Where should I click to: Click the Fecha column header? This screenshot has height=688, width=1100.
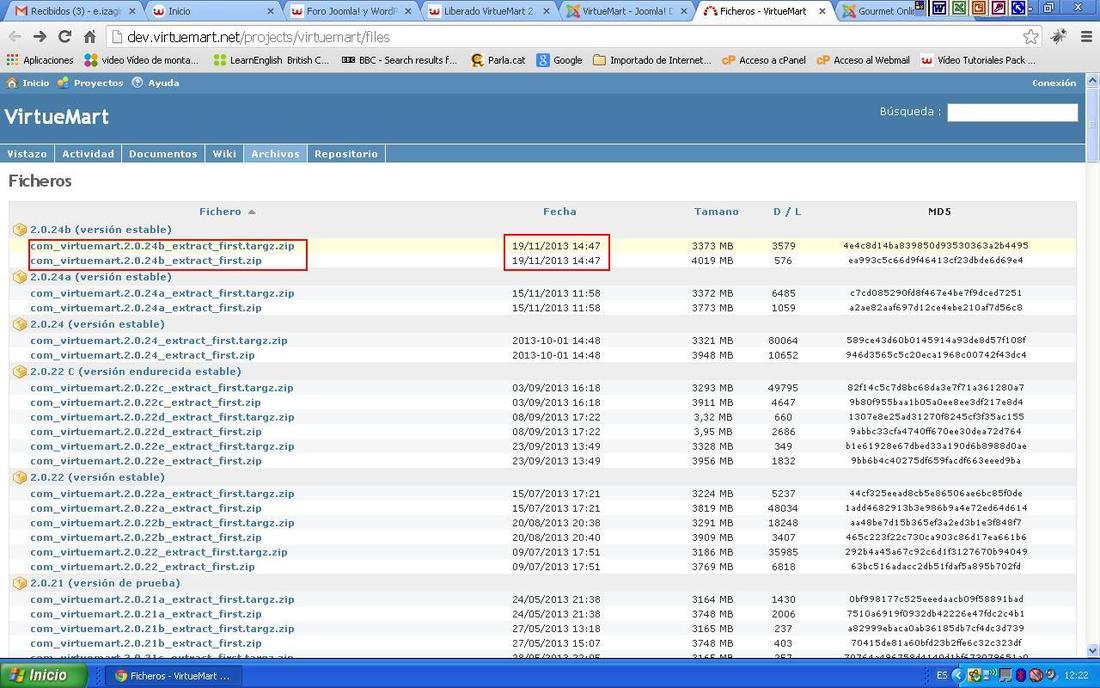coord(559,211)
